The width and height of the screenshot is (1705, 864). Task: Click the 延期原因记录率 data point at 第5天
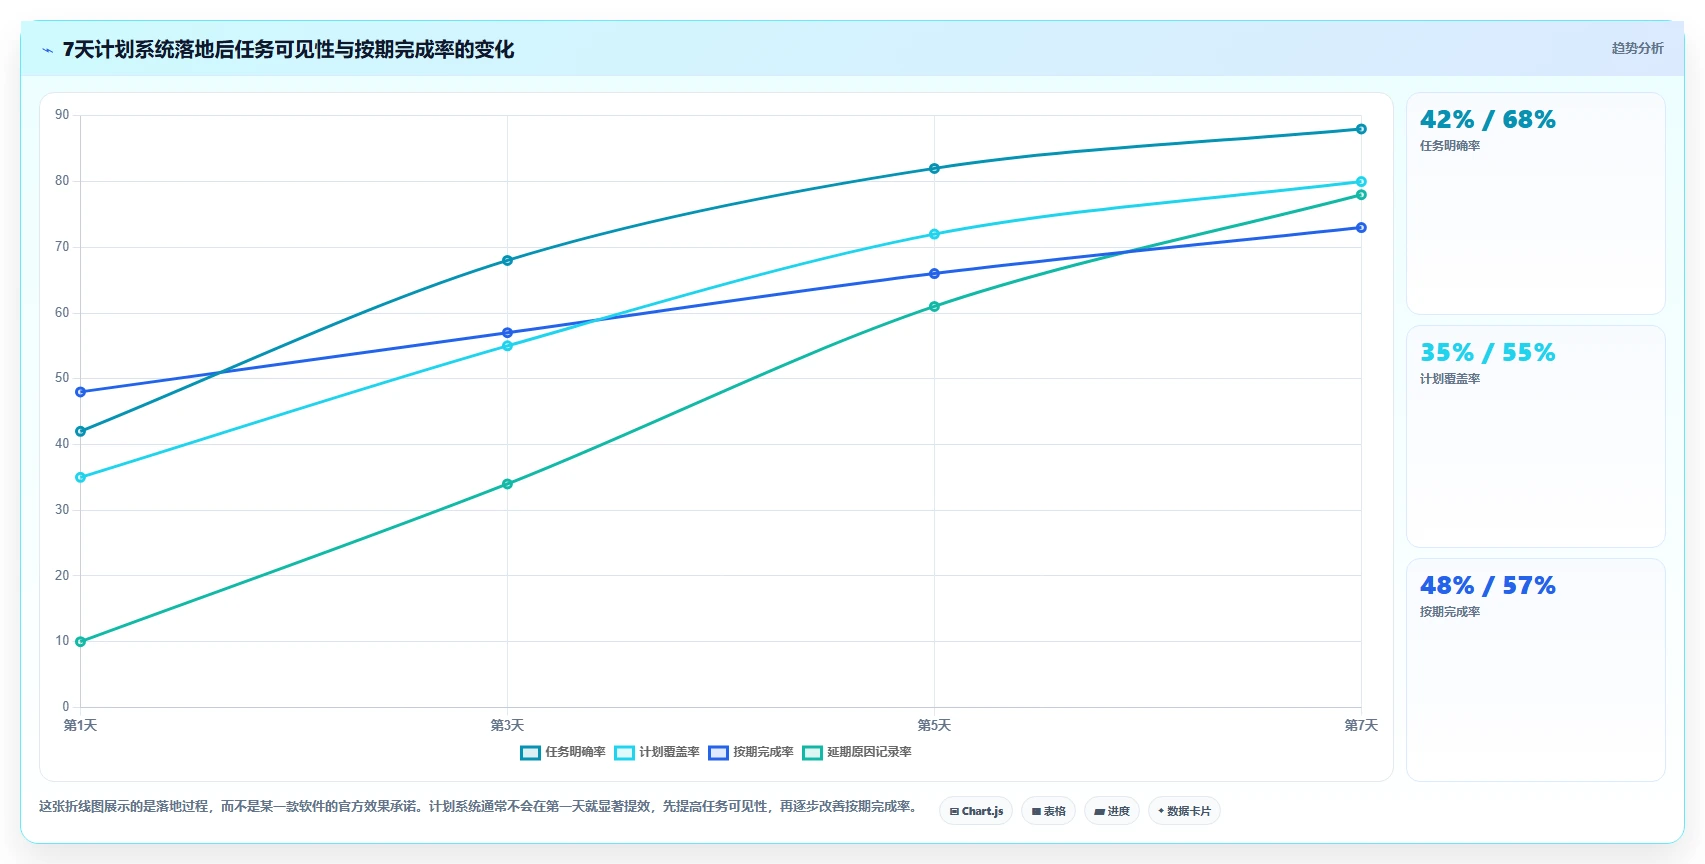click(934, 306)
